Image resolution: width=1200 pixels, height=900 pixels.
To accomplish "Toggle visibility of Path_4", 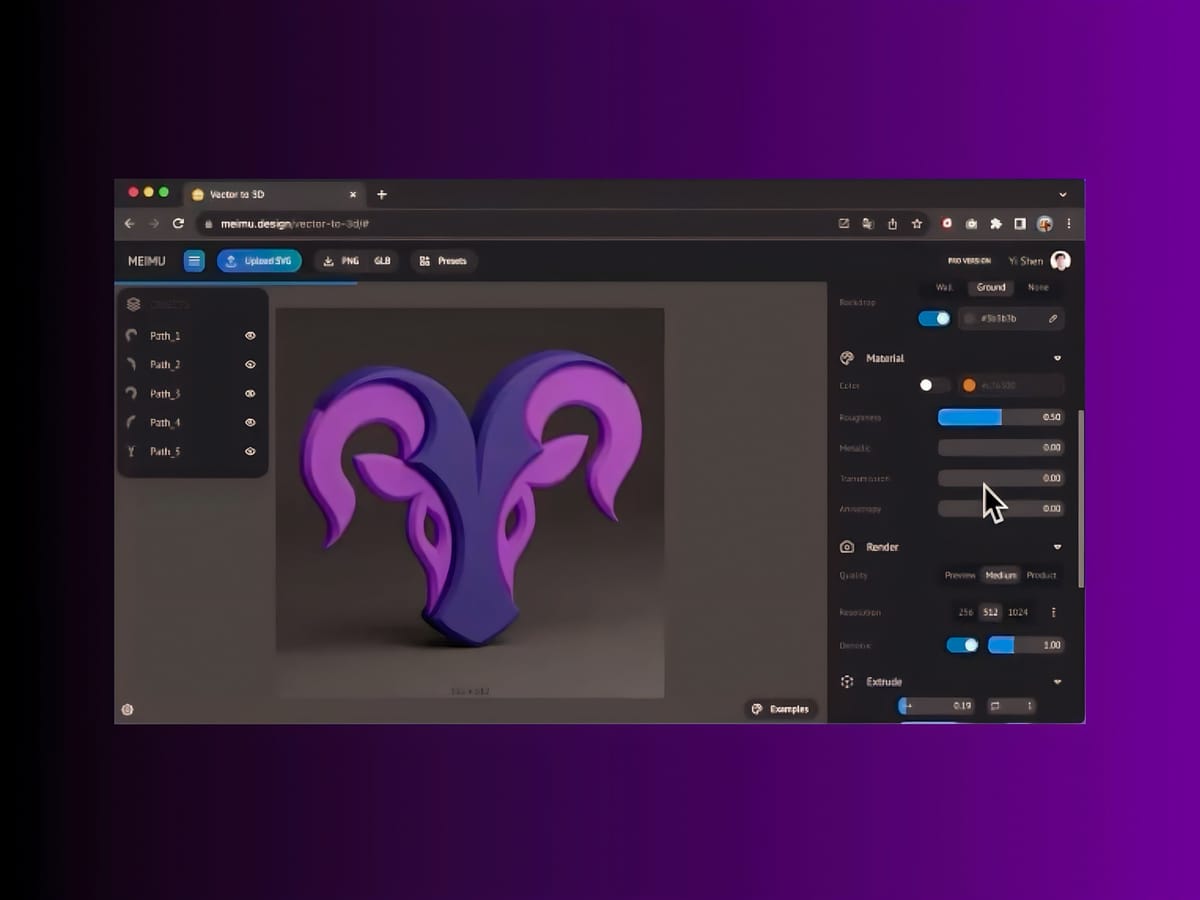I will click(x=250, y=423).
